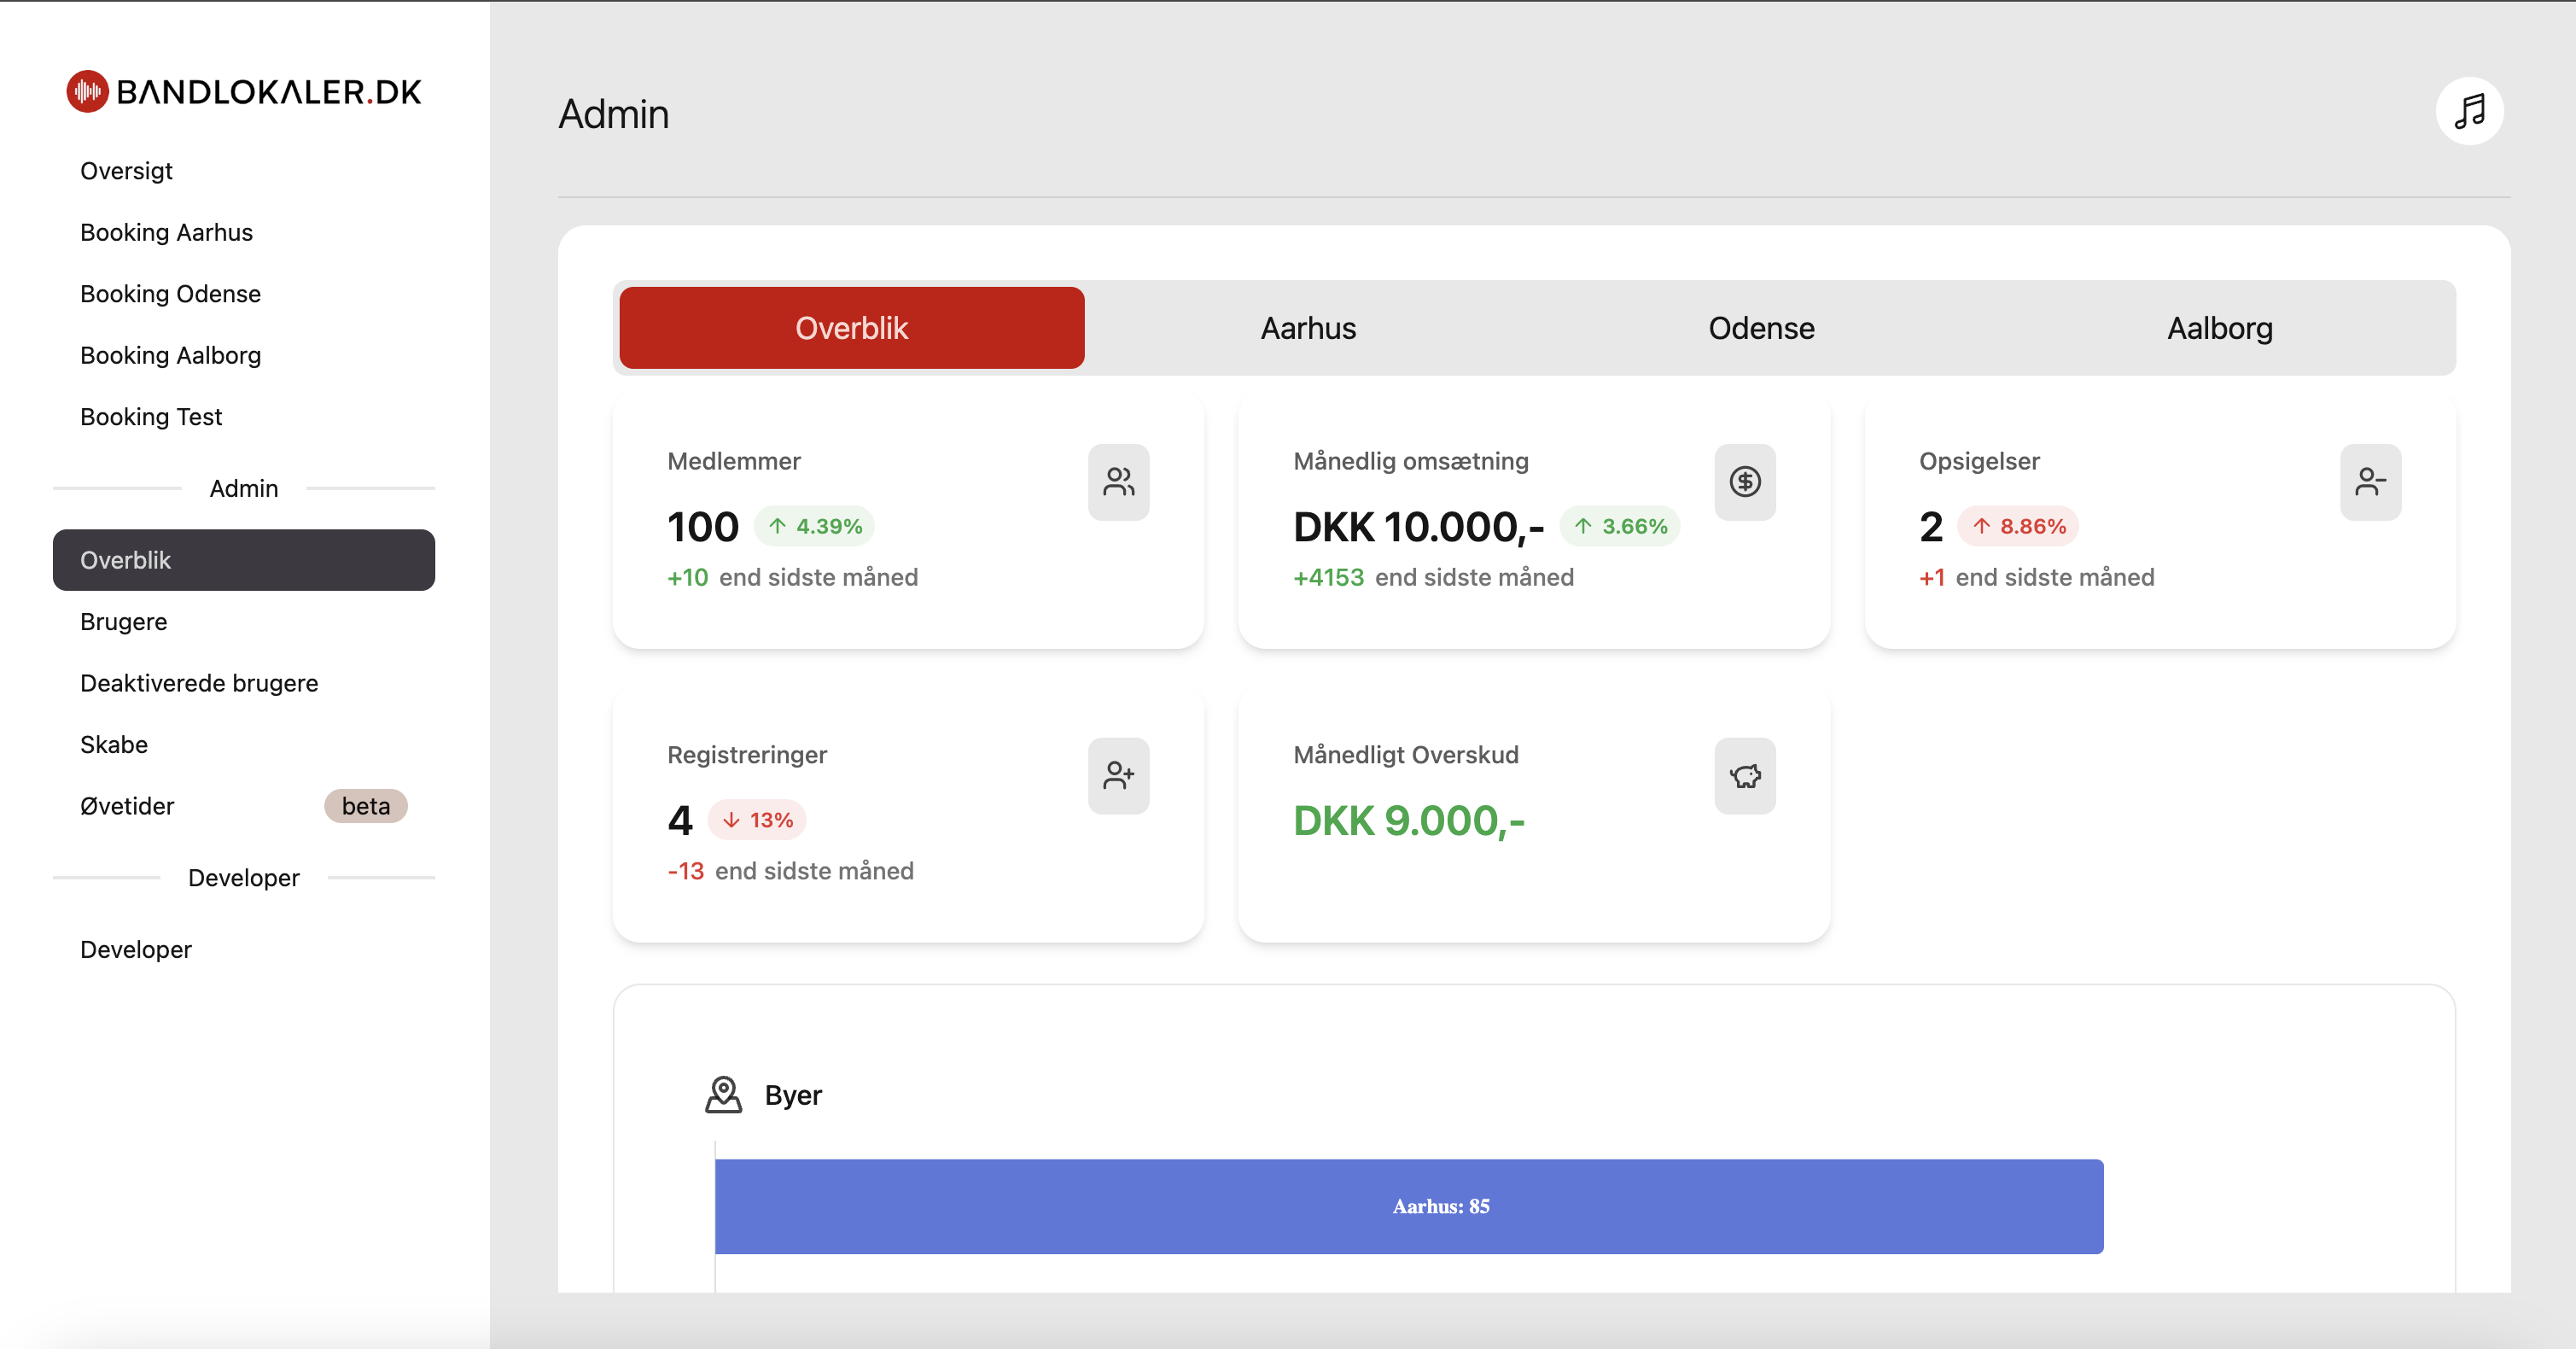Click the location pin icon next to Byer
Image resolution: width=2576 pixels, height=1349 pixels.
tap(723, 1094)
